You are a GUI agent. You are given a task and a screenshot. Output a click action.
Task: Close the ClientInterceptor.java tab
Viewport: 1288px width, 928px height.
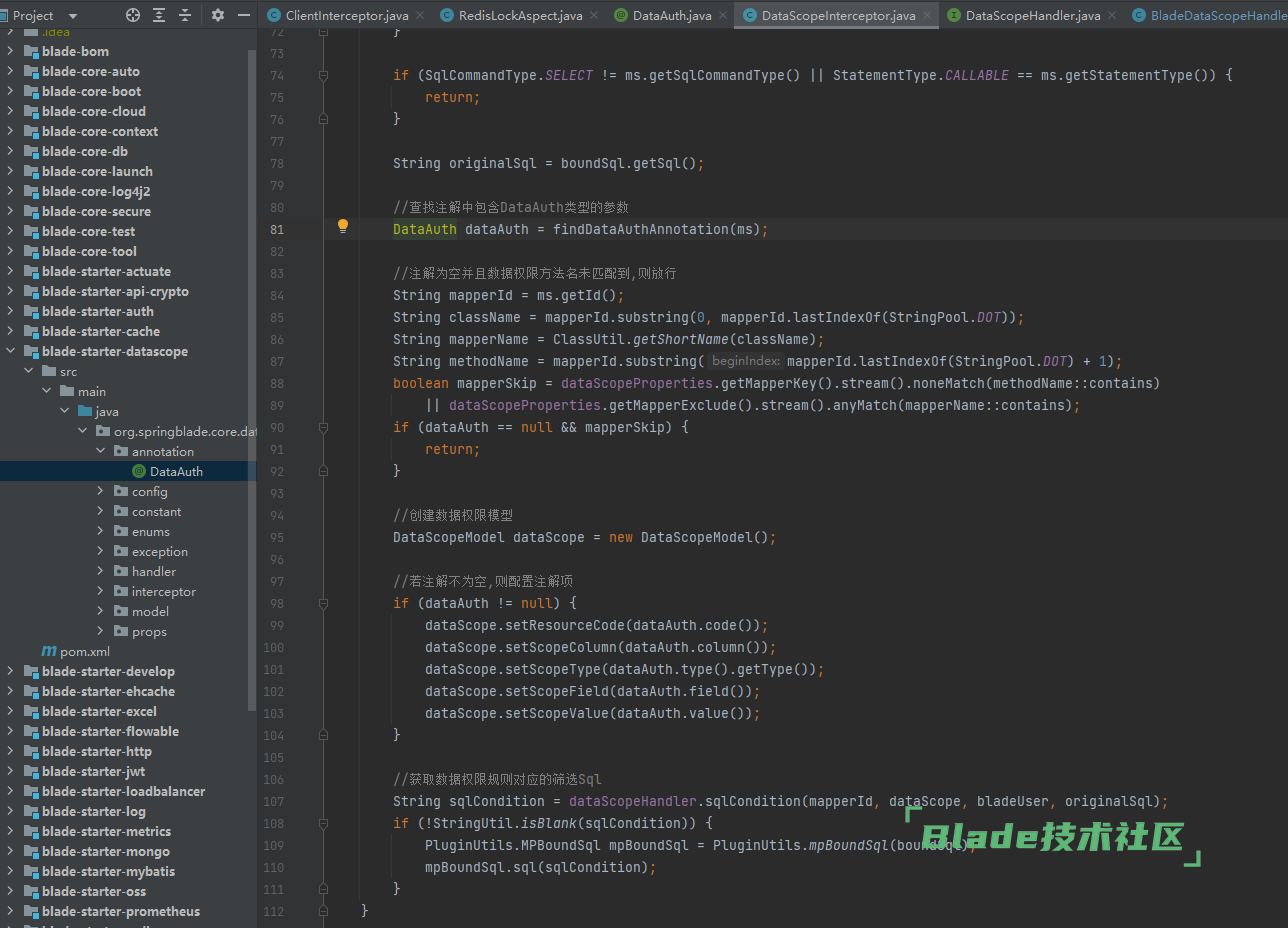click(418, 15)
